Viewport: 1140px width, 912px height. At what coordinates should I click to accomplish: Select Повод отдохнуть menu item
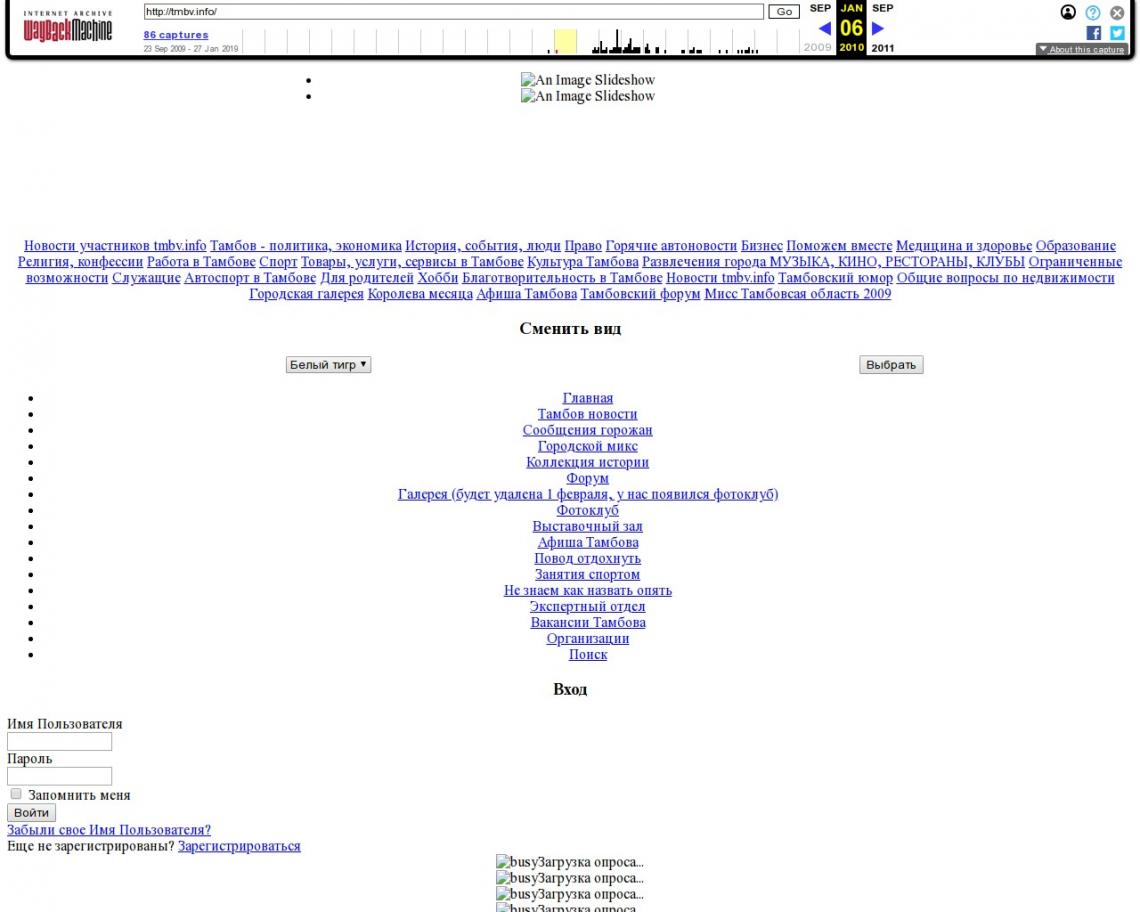(587, 559)
